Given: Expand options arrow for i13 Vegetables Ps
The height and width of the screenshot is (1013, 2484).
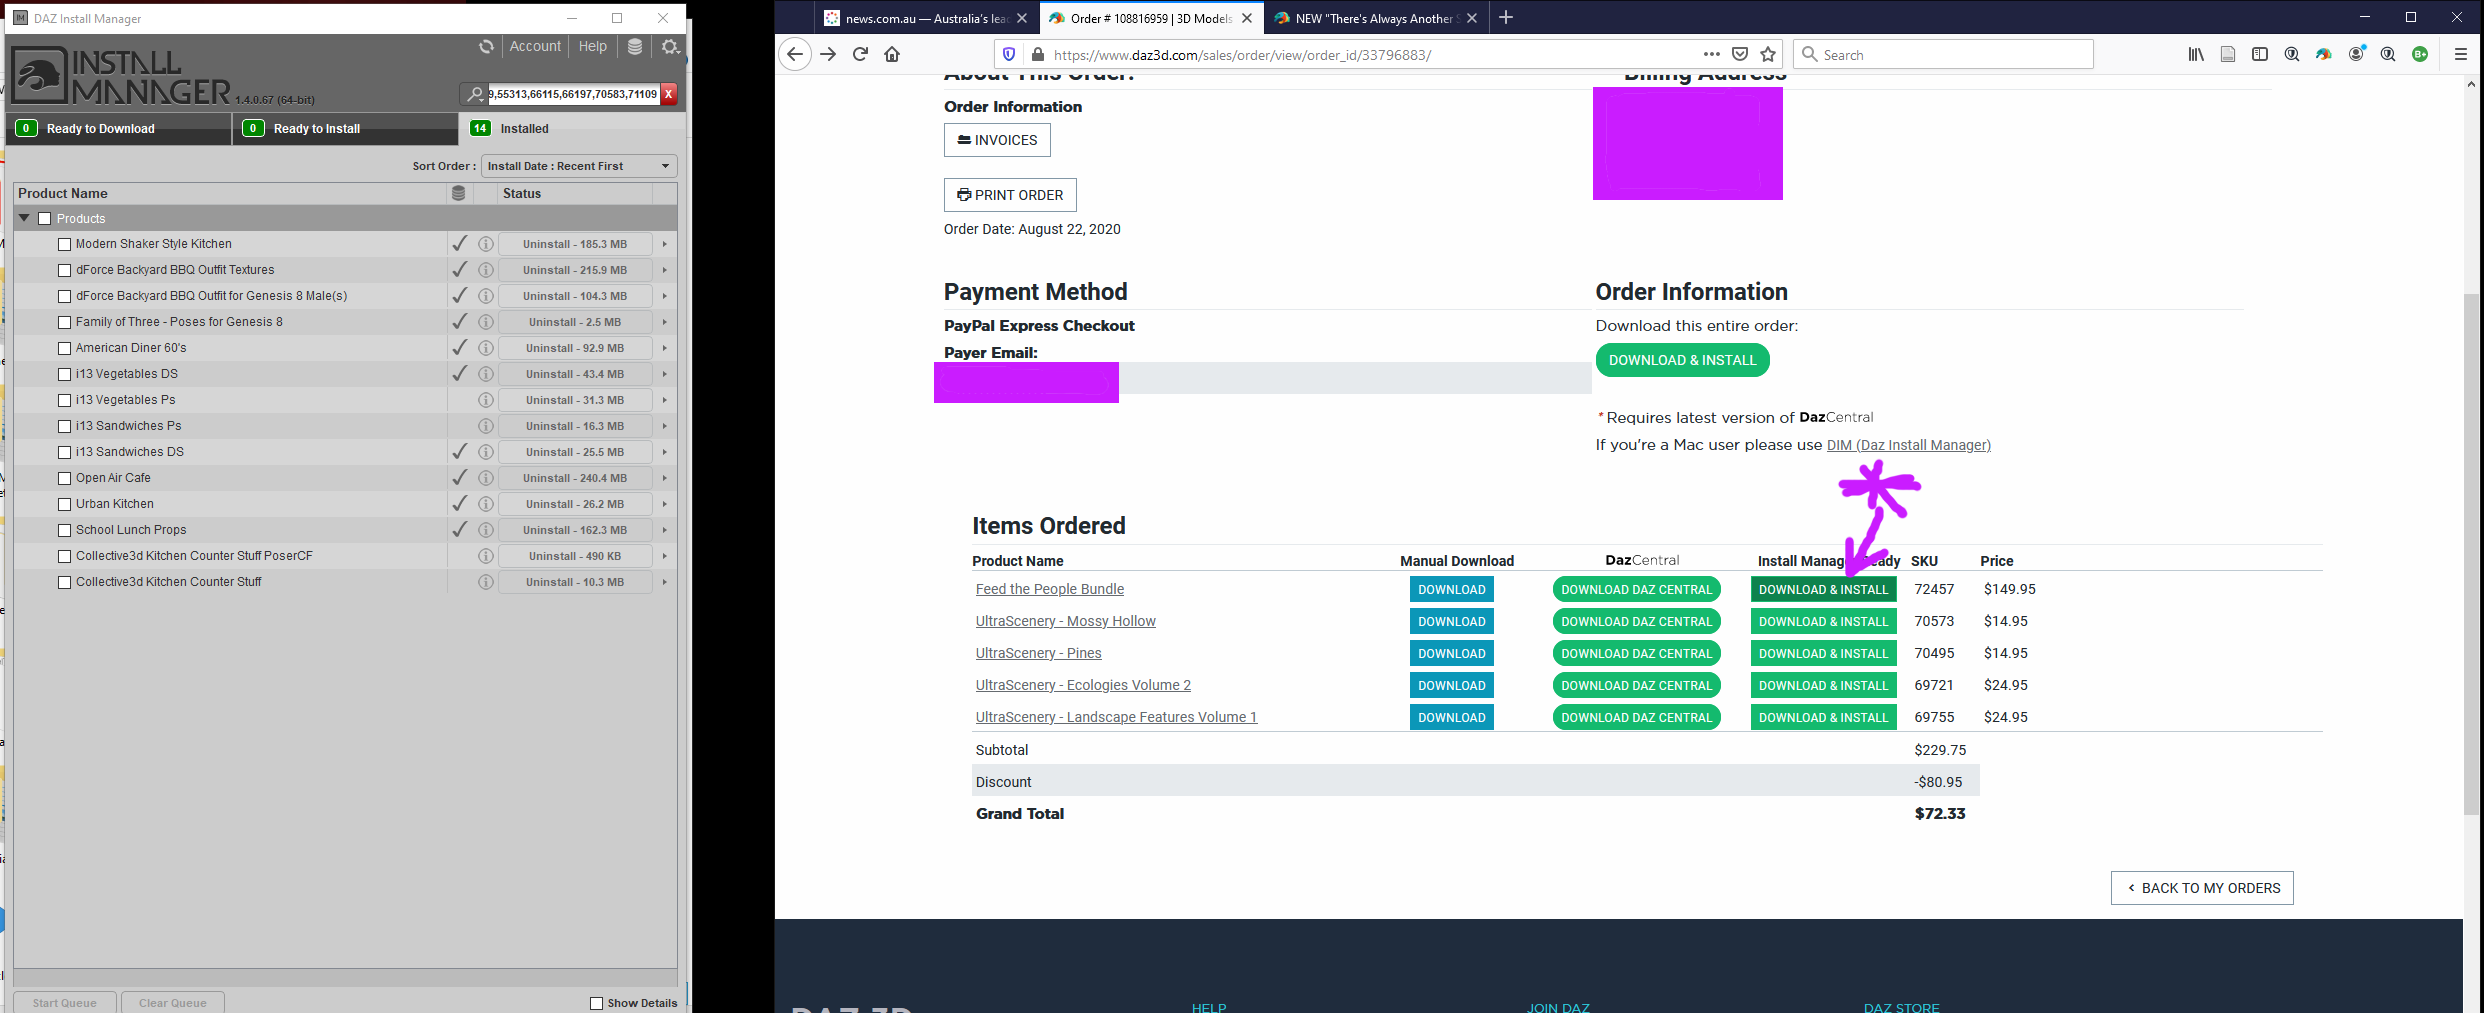Looking at the screenshot, I should coord(664,400).
